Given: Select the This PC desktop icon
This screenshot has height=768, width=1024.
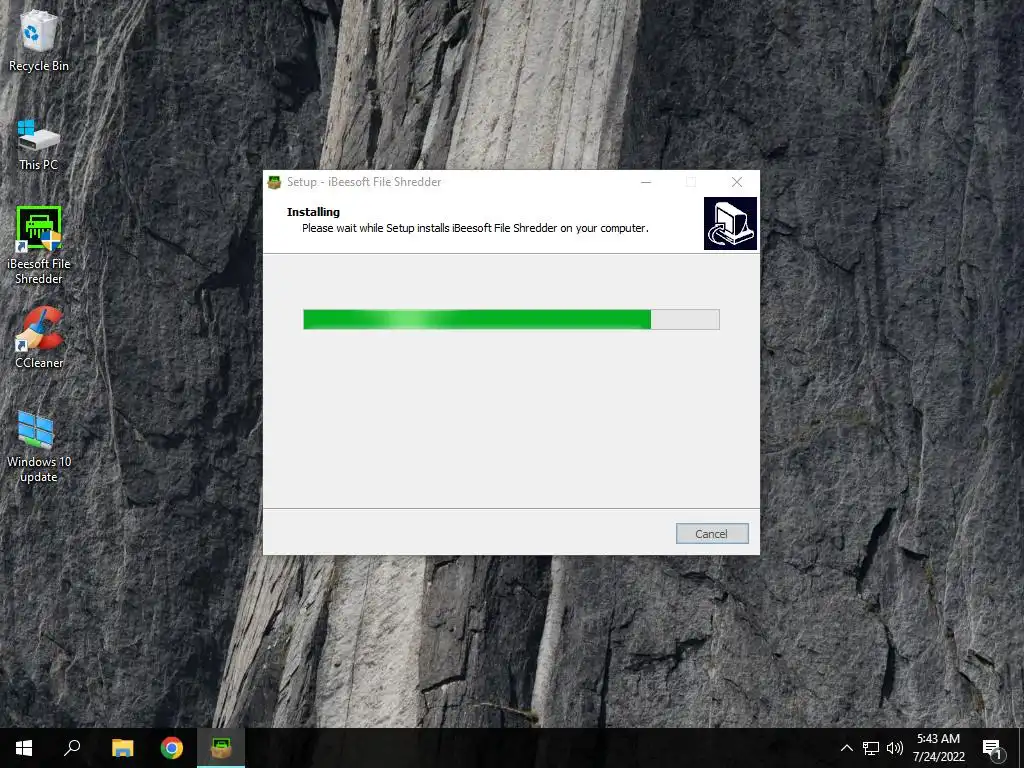Looking at the screenshot, I should click(x=38, y=145).
